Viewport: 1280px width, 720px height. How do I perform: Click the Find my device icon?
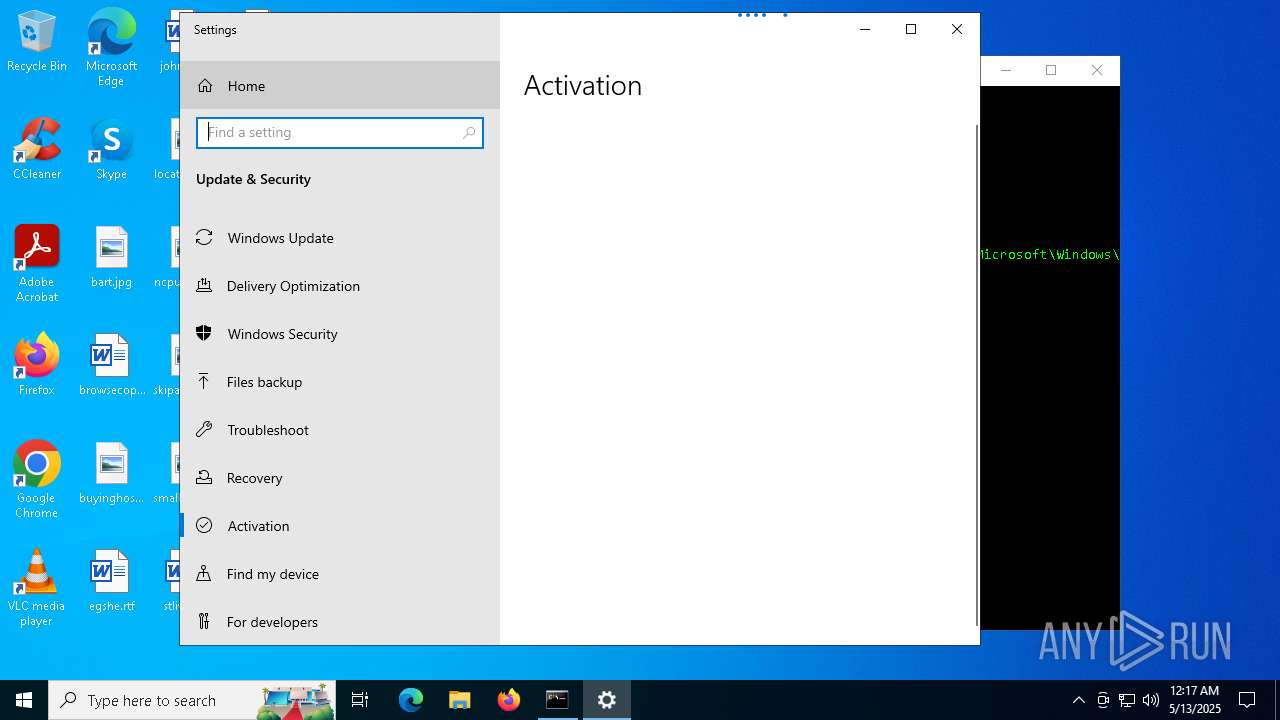204,573
